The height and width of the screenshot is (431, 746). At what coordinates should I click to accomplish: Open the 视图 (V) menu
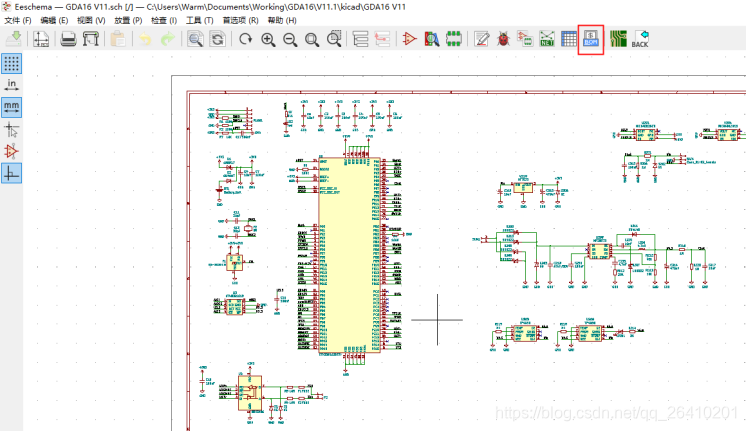pyautogui.click(x=91, y=20)
